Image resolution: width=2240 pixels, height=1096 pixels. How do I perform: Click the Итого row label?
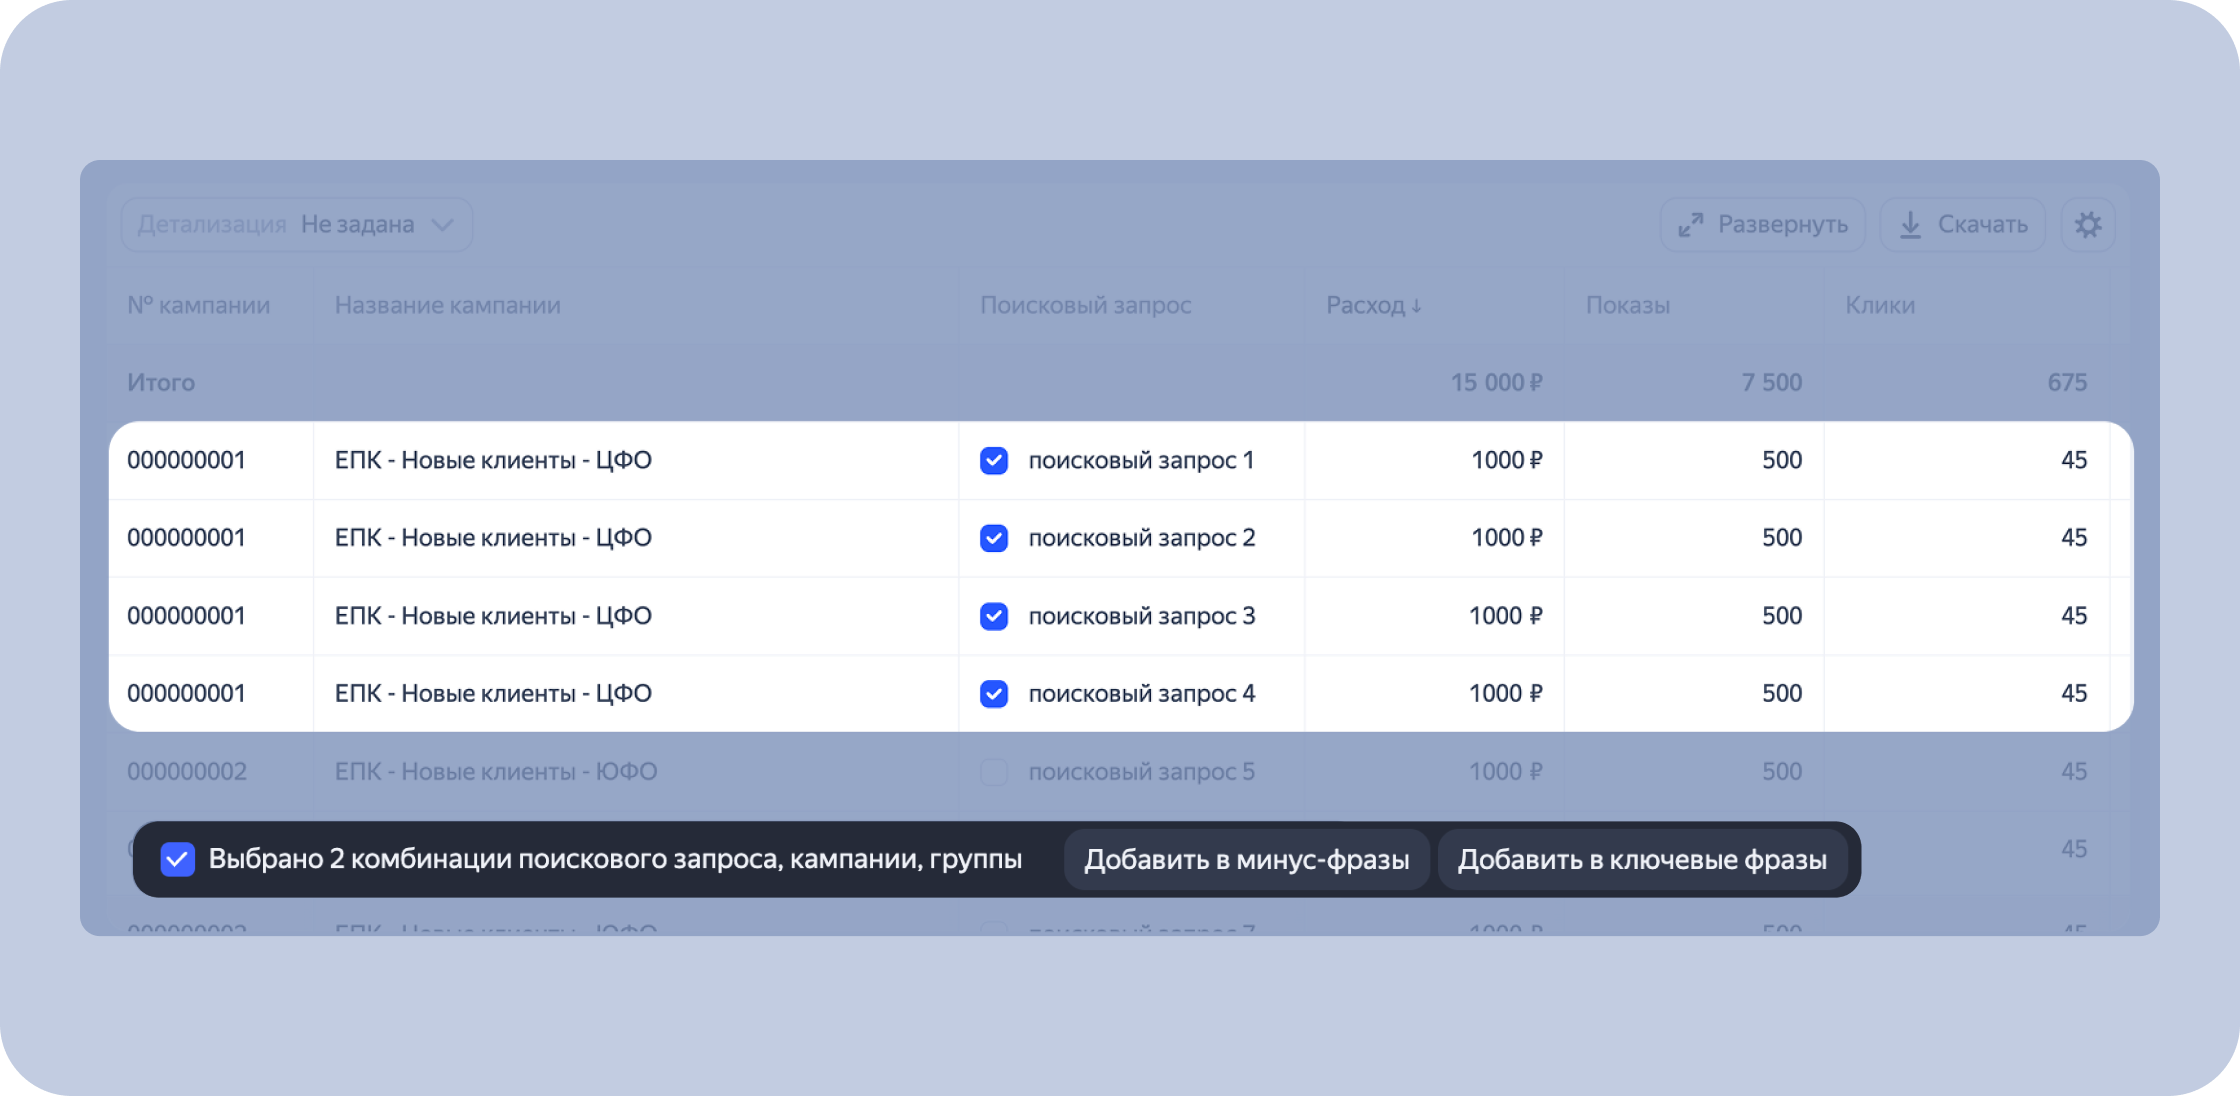coord(161,382)
